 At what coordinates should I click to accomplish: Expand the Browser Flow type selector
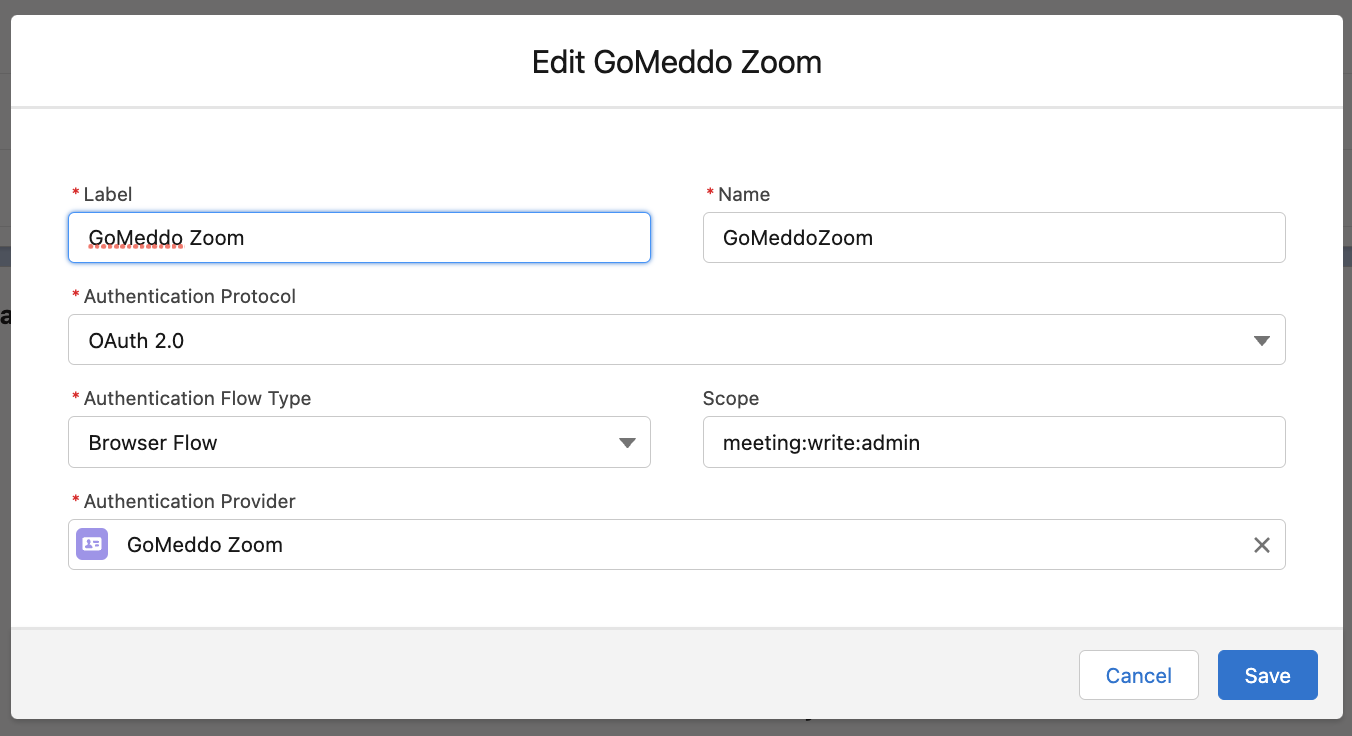(359, 442)
